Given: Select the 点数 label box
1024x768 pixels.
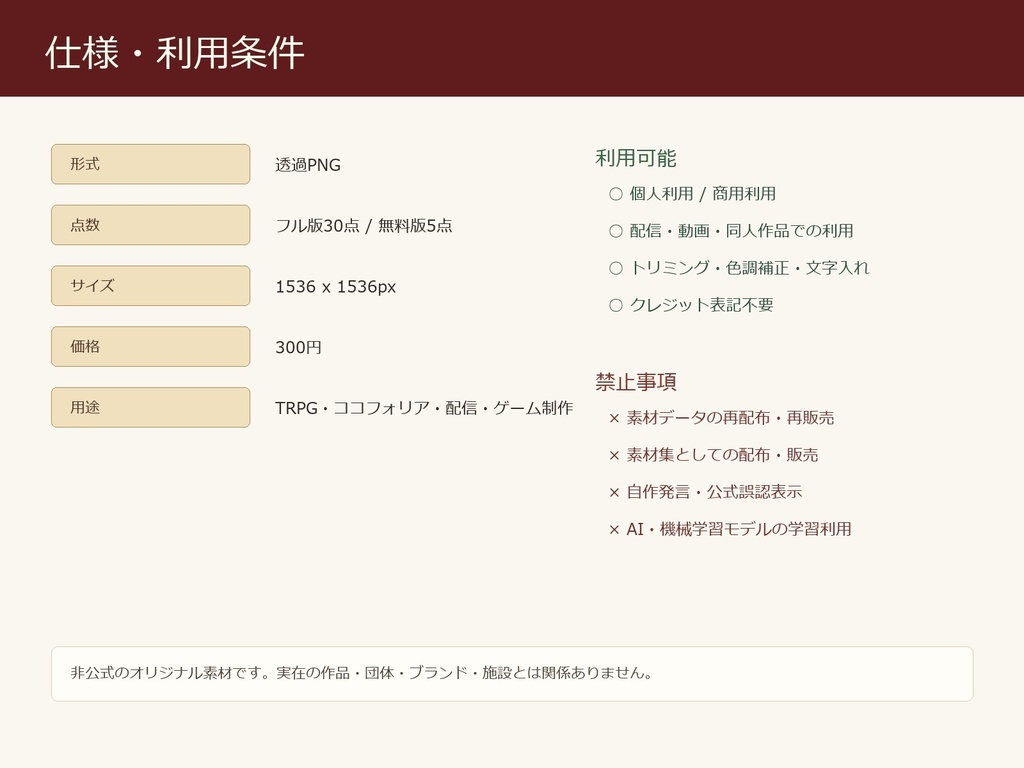Looking at the screenshot, I should pyautogui.click(x=151, y=225).
